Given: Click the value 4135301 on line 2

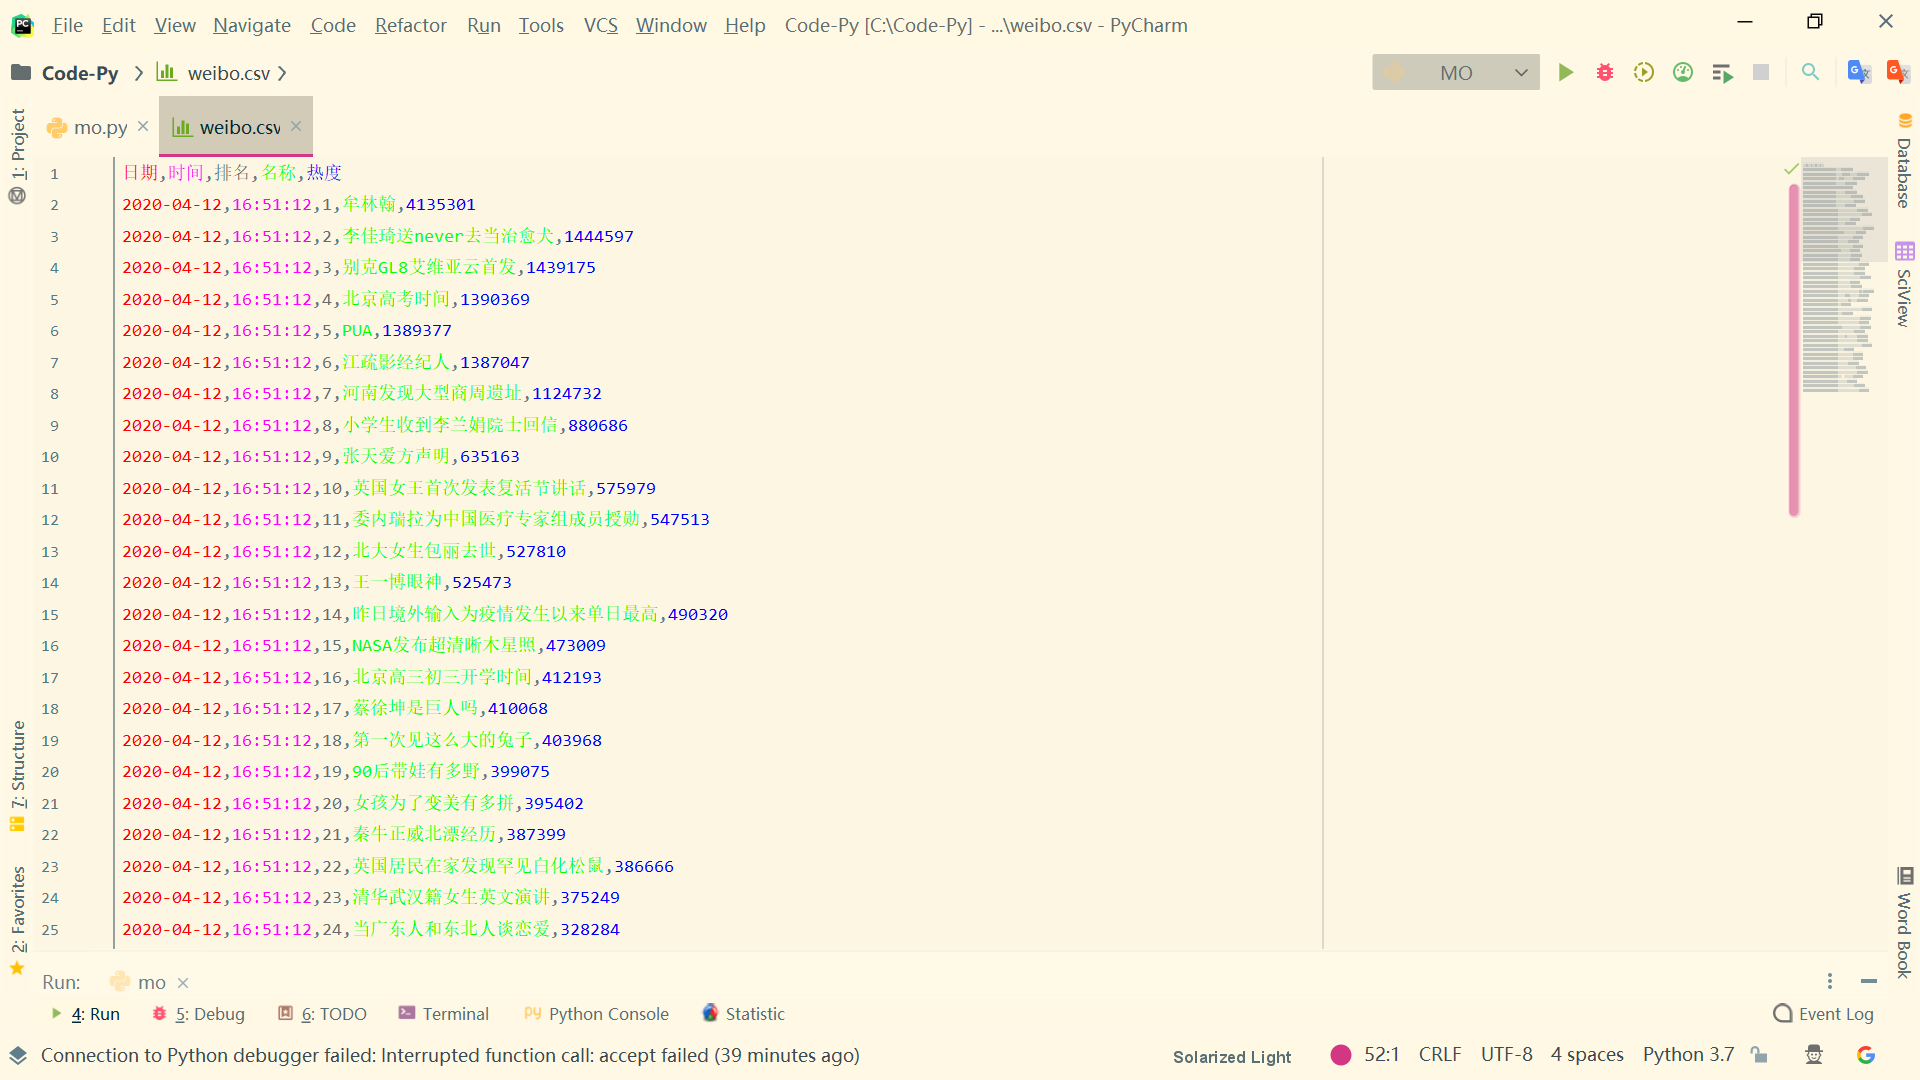Looking at the screenshot, I should point(440,204).
